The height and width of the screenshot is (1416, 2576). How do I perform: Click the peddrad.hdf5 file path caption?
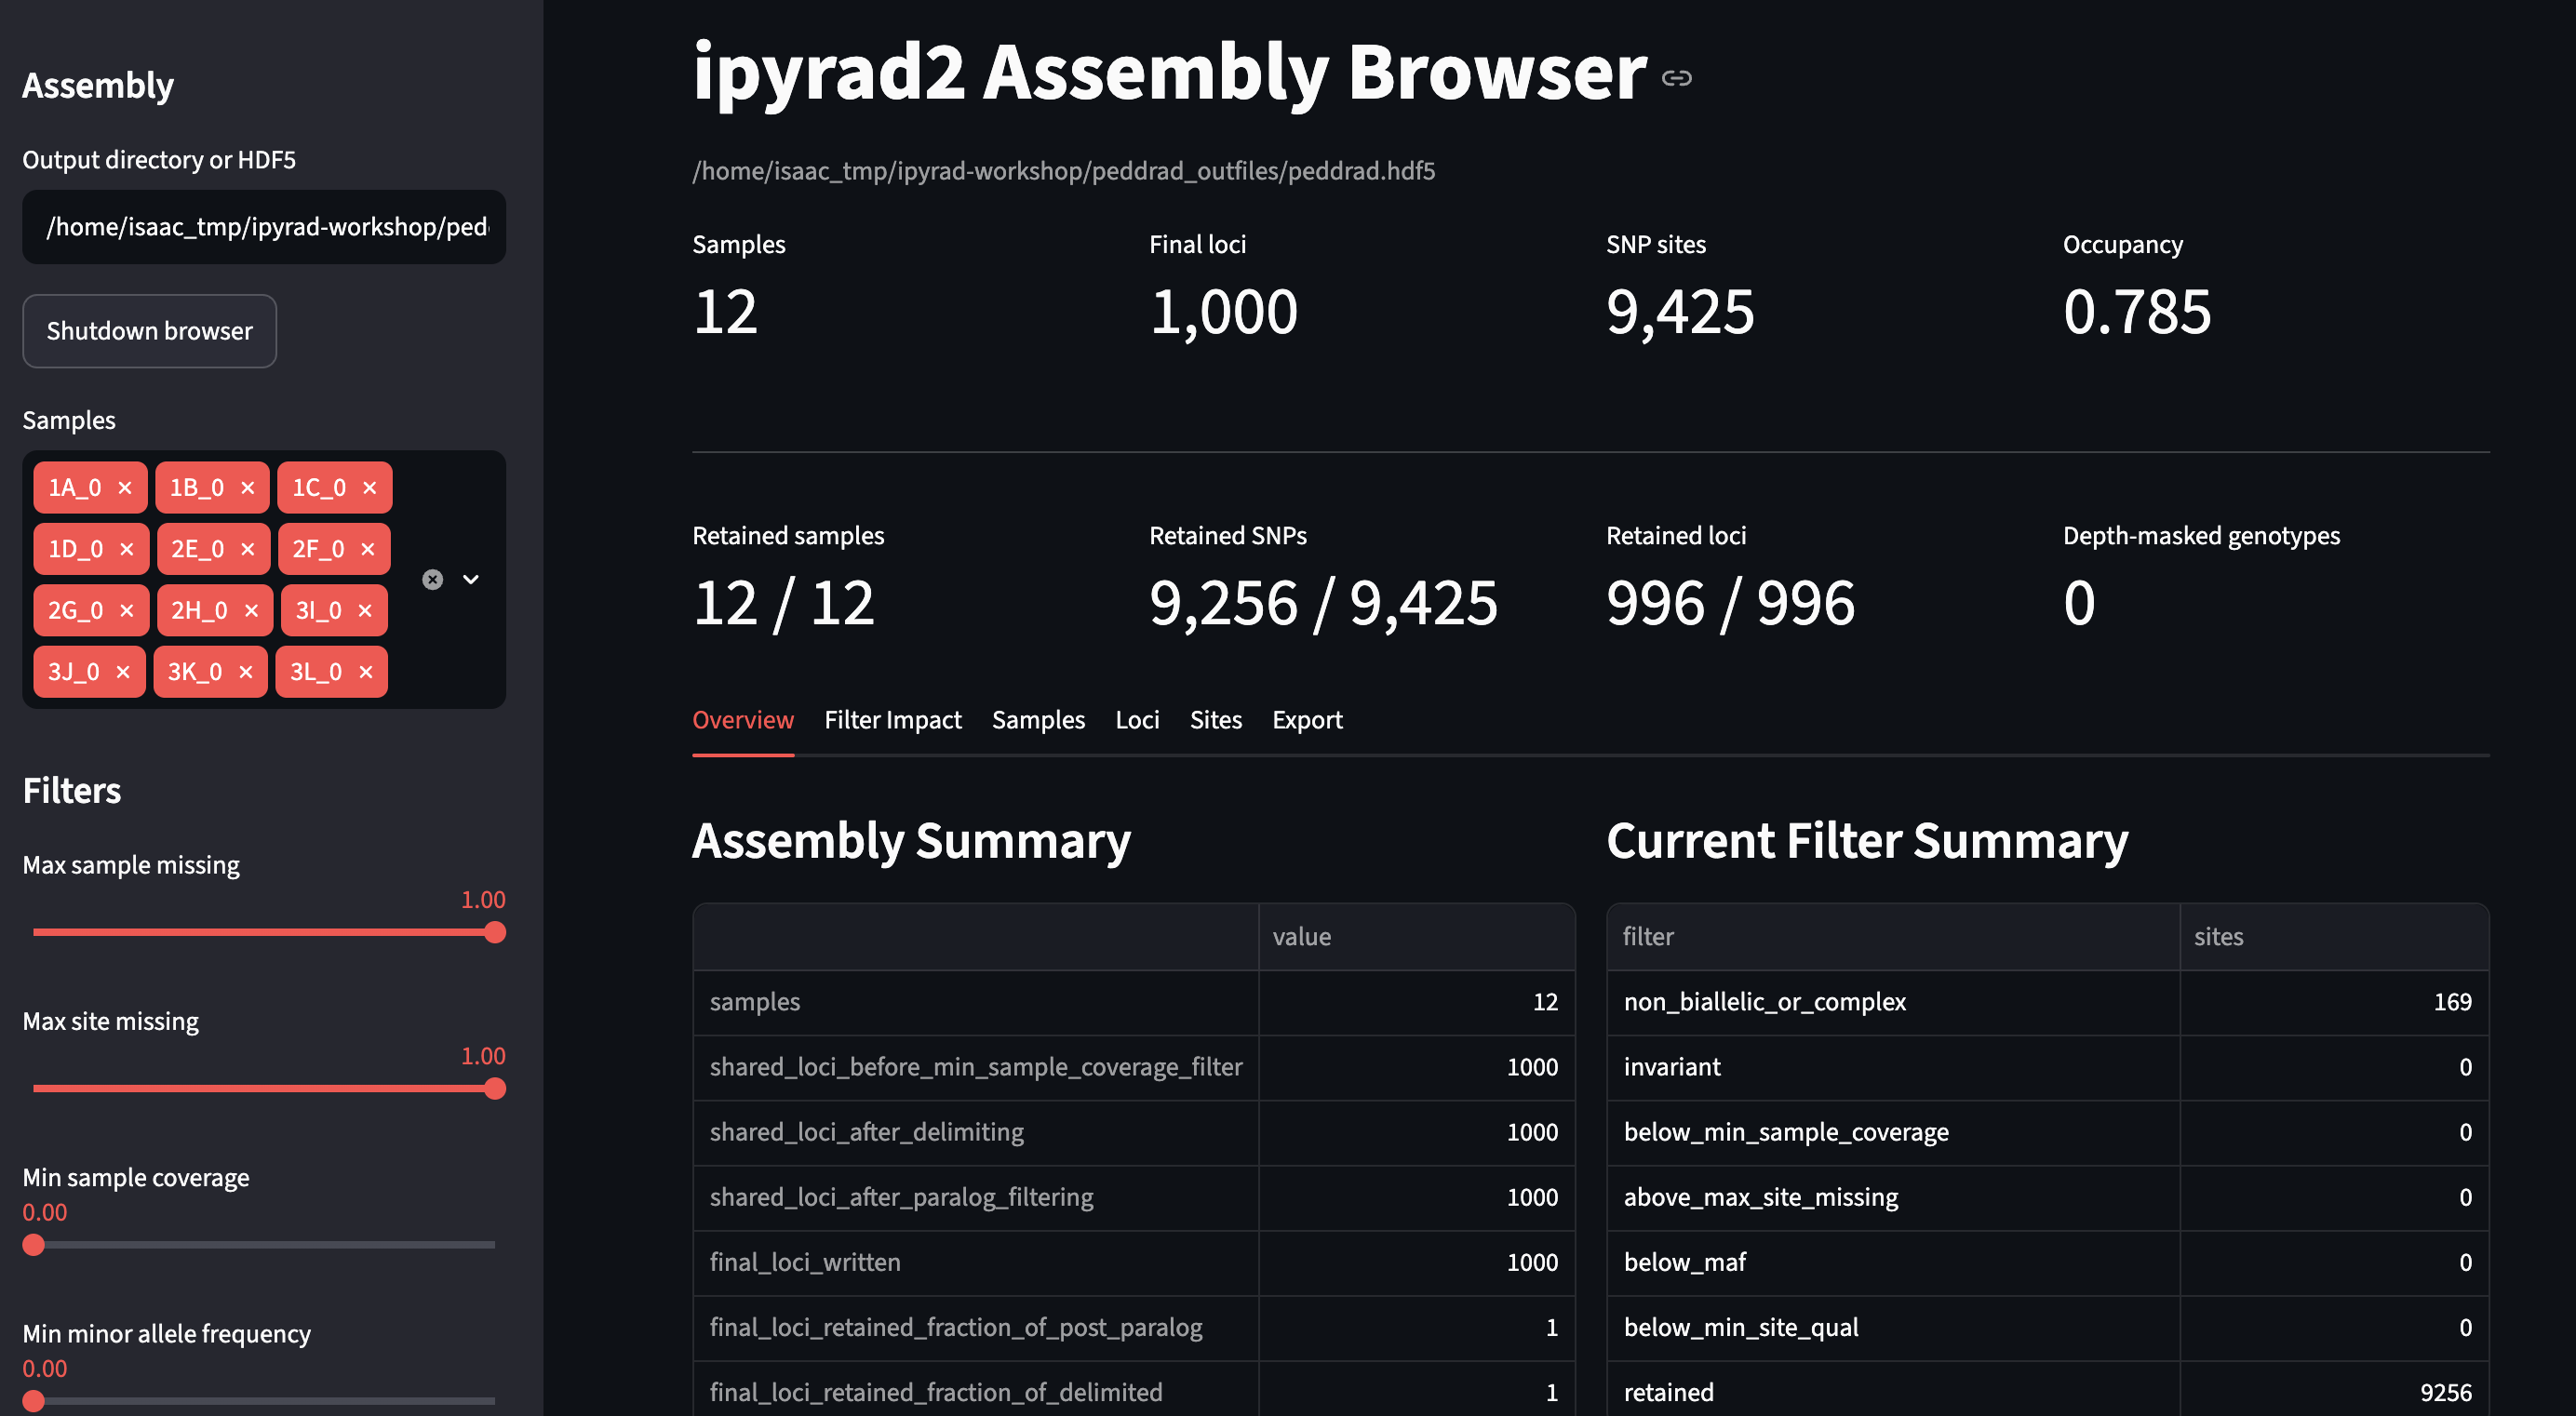[1063, 171]
